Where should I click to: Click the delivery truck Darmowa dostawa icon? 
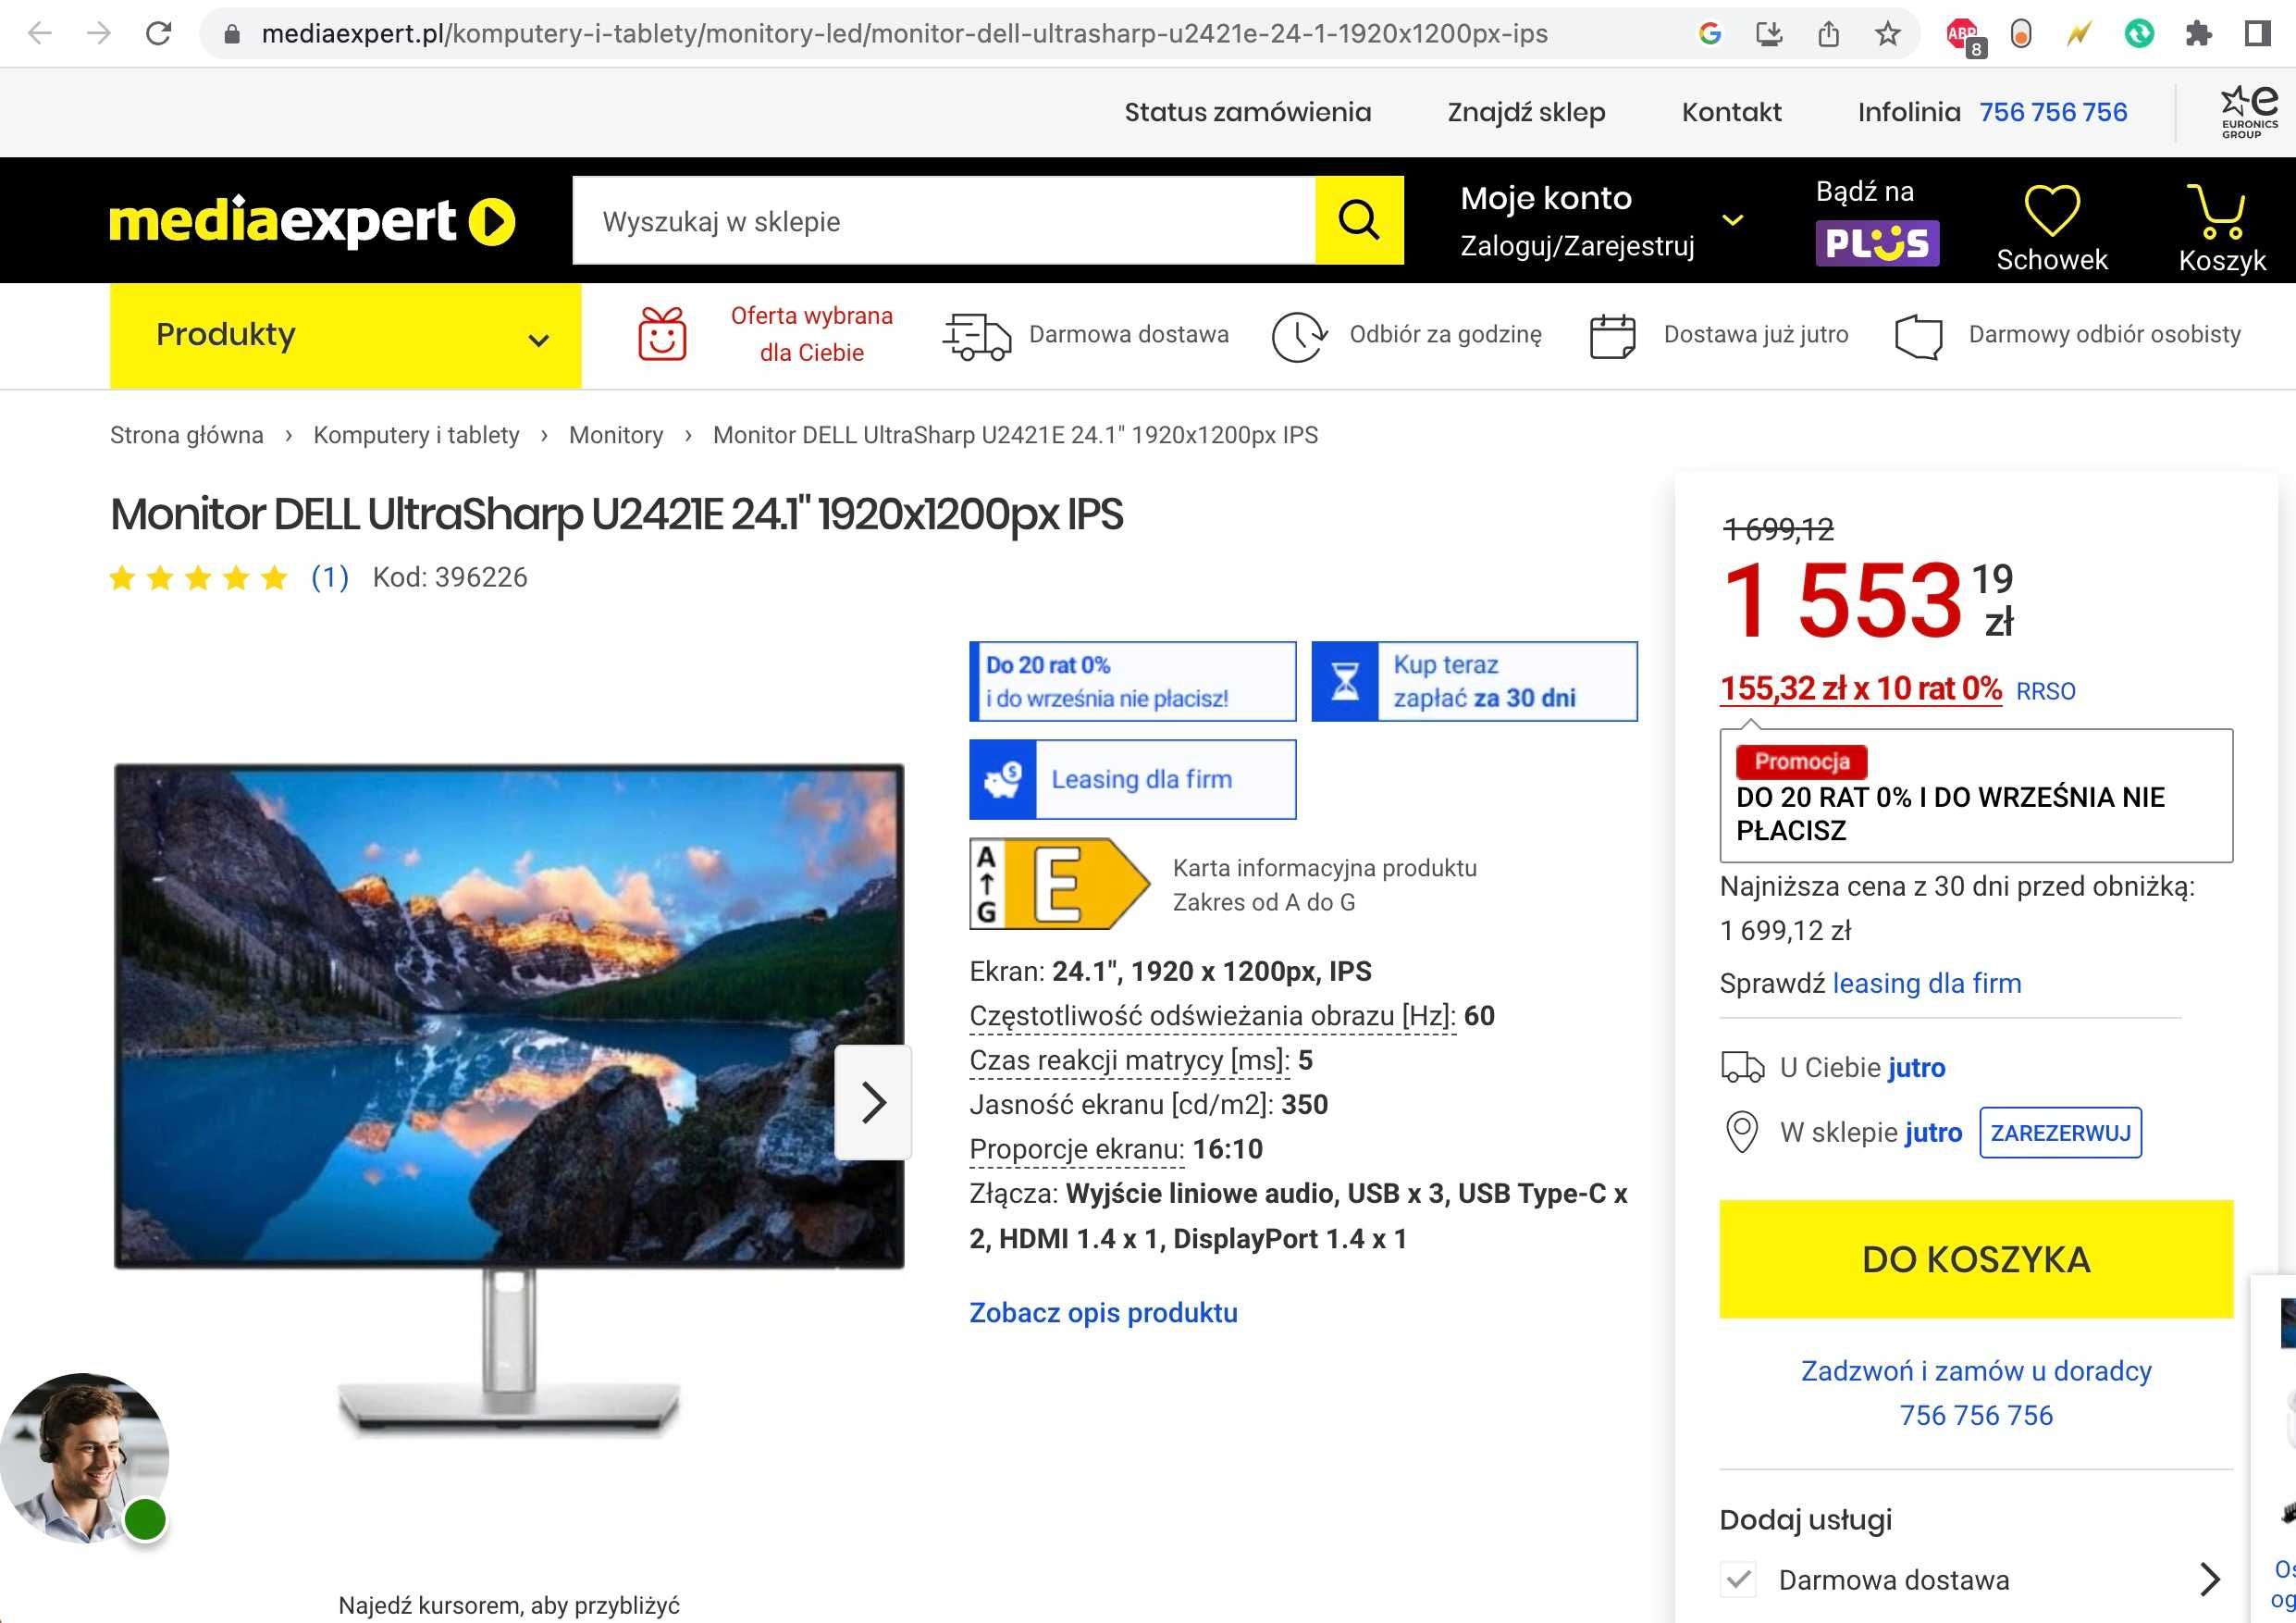(x=976, y=335)
